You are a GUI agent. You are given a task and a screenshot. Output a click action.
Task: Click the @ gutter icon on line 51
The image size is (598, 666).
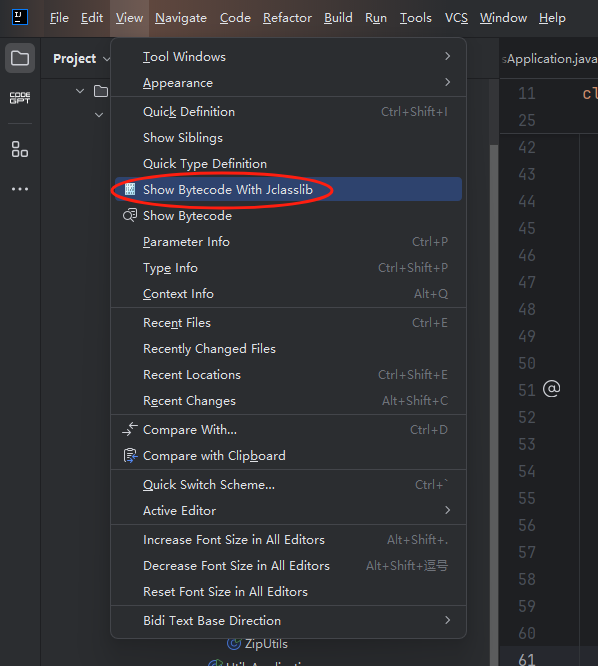click(x=551, y=389)
